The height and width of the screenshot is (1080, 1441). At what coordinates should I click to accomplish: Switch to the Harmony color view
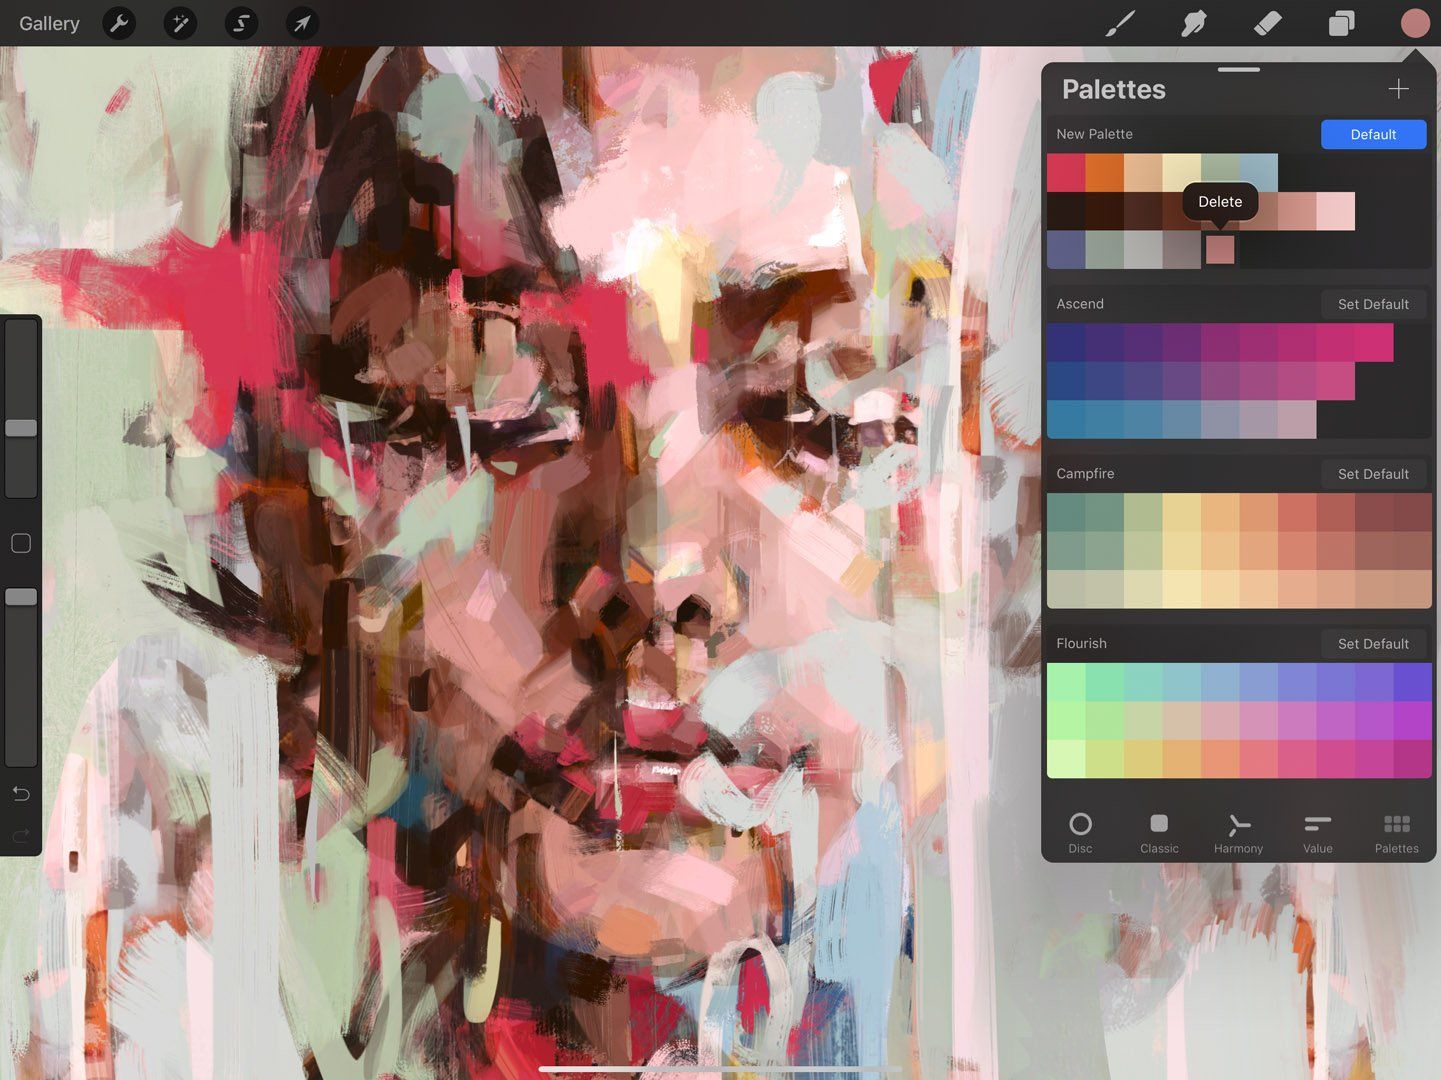pos(1238,830)
